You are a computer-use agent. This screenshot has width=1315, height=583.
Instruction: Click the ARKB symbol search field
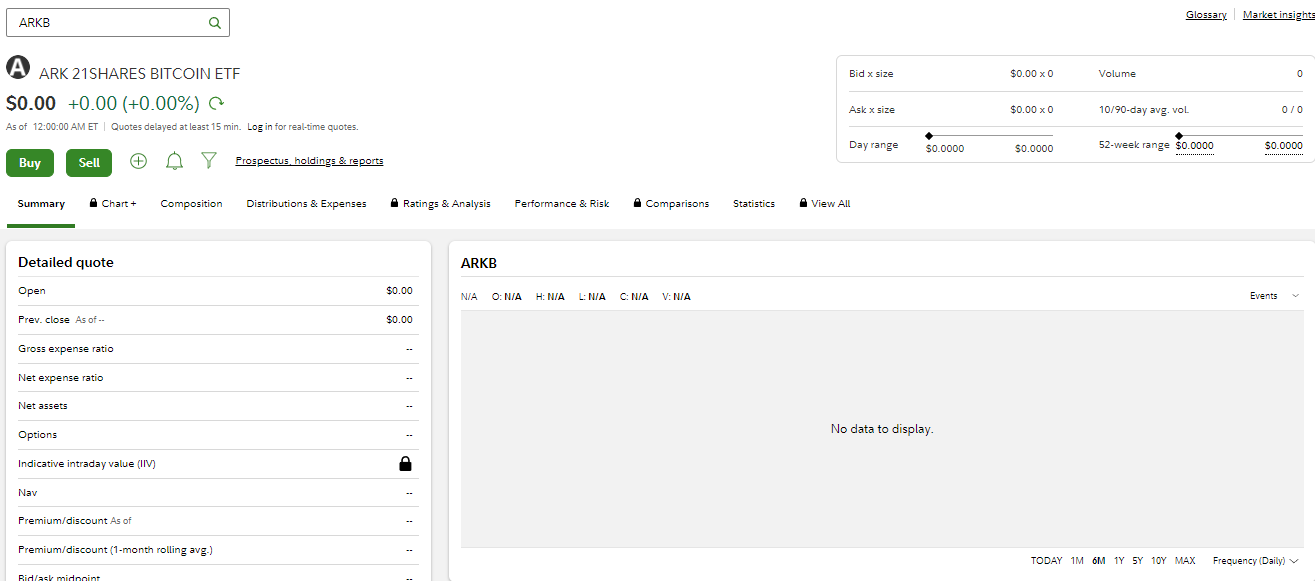pyautogui.click(x=118, y=23)
